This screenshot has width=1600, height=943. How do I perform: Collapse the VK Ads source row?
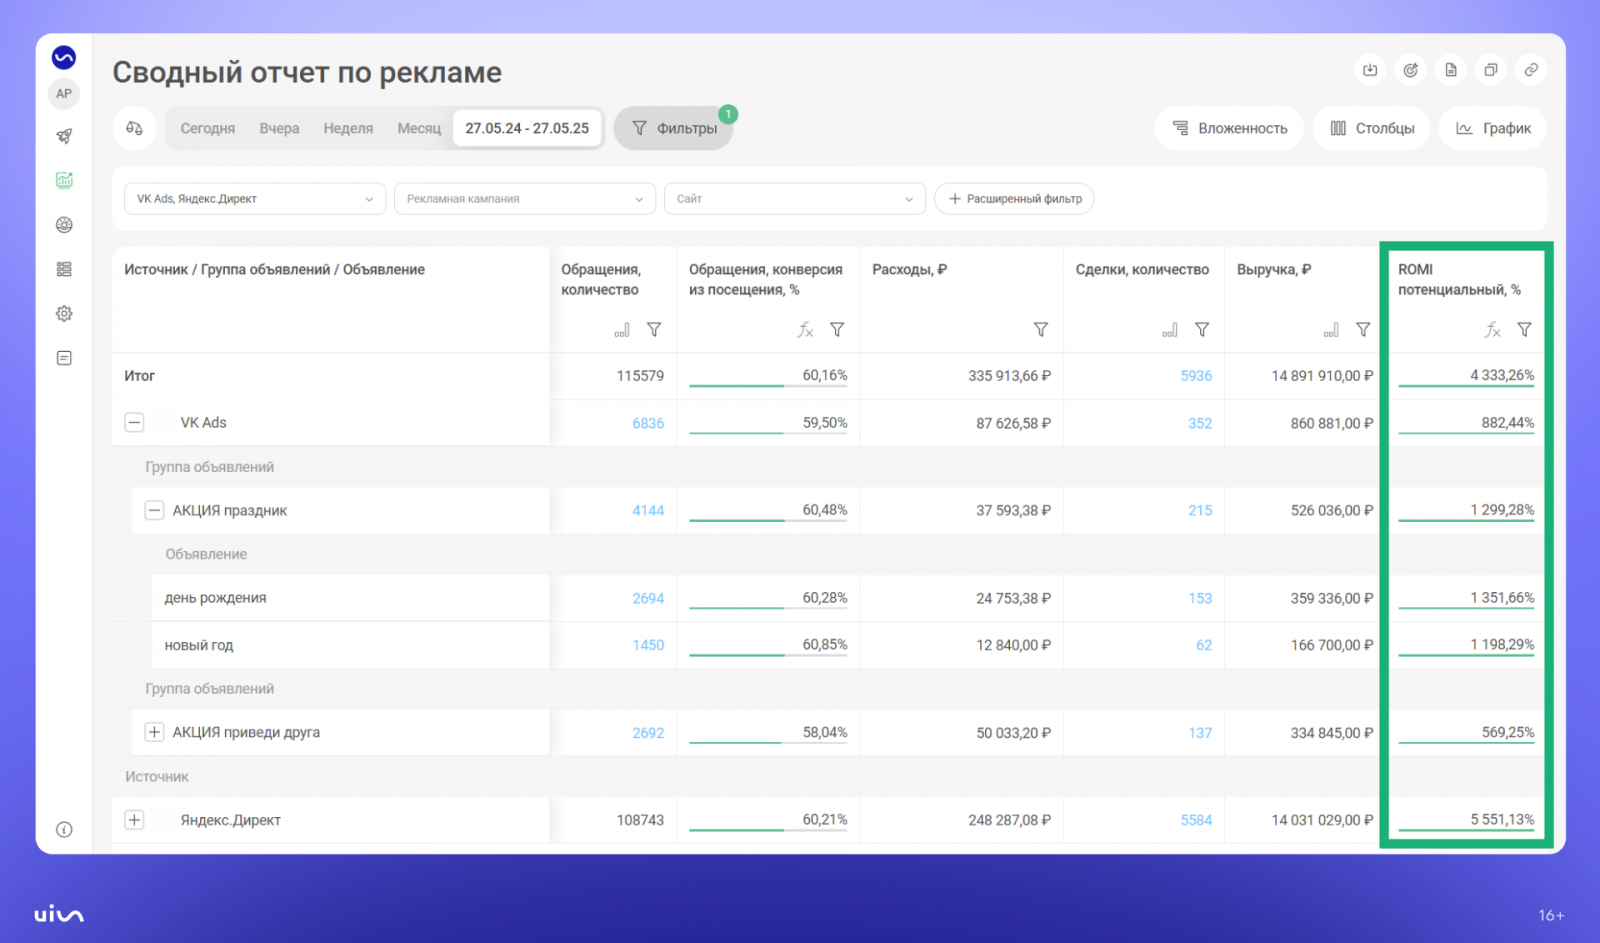[x=134, y=423]
